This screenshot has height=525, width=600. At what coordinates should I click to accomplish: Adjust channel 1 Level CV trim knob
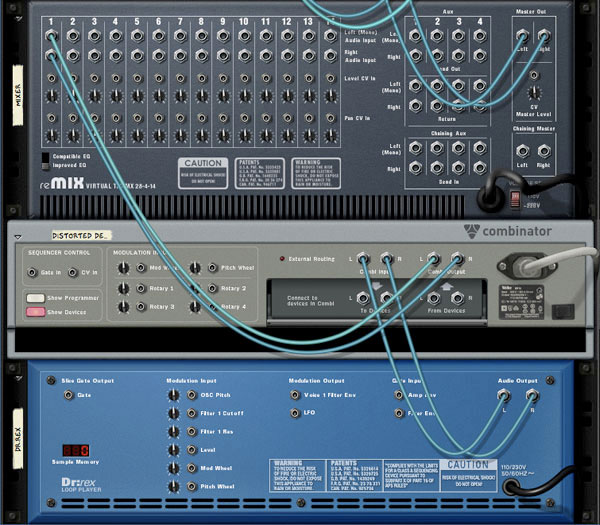point(52,96)
